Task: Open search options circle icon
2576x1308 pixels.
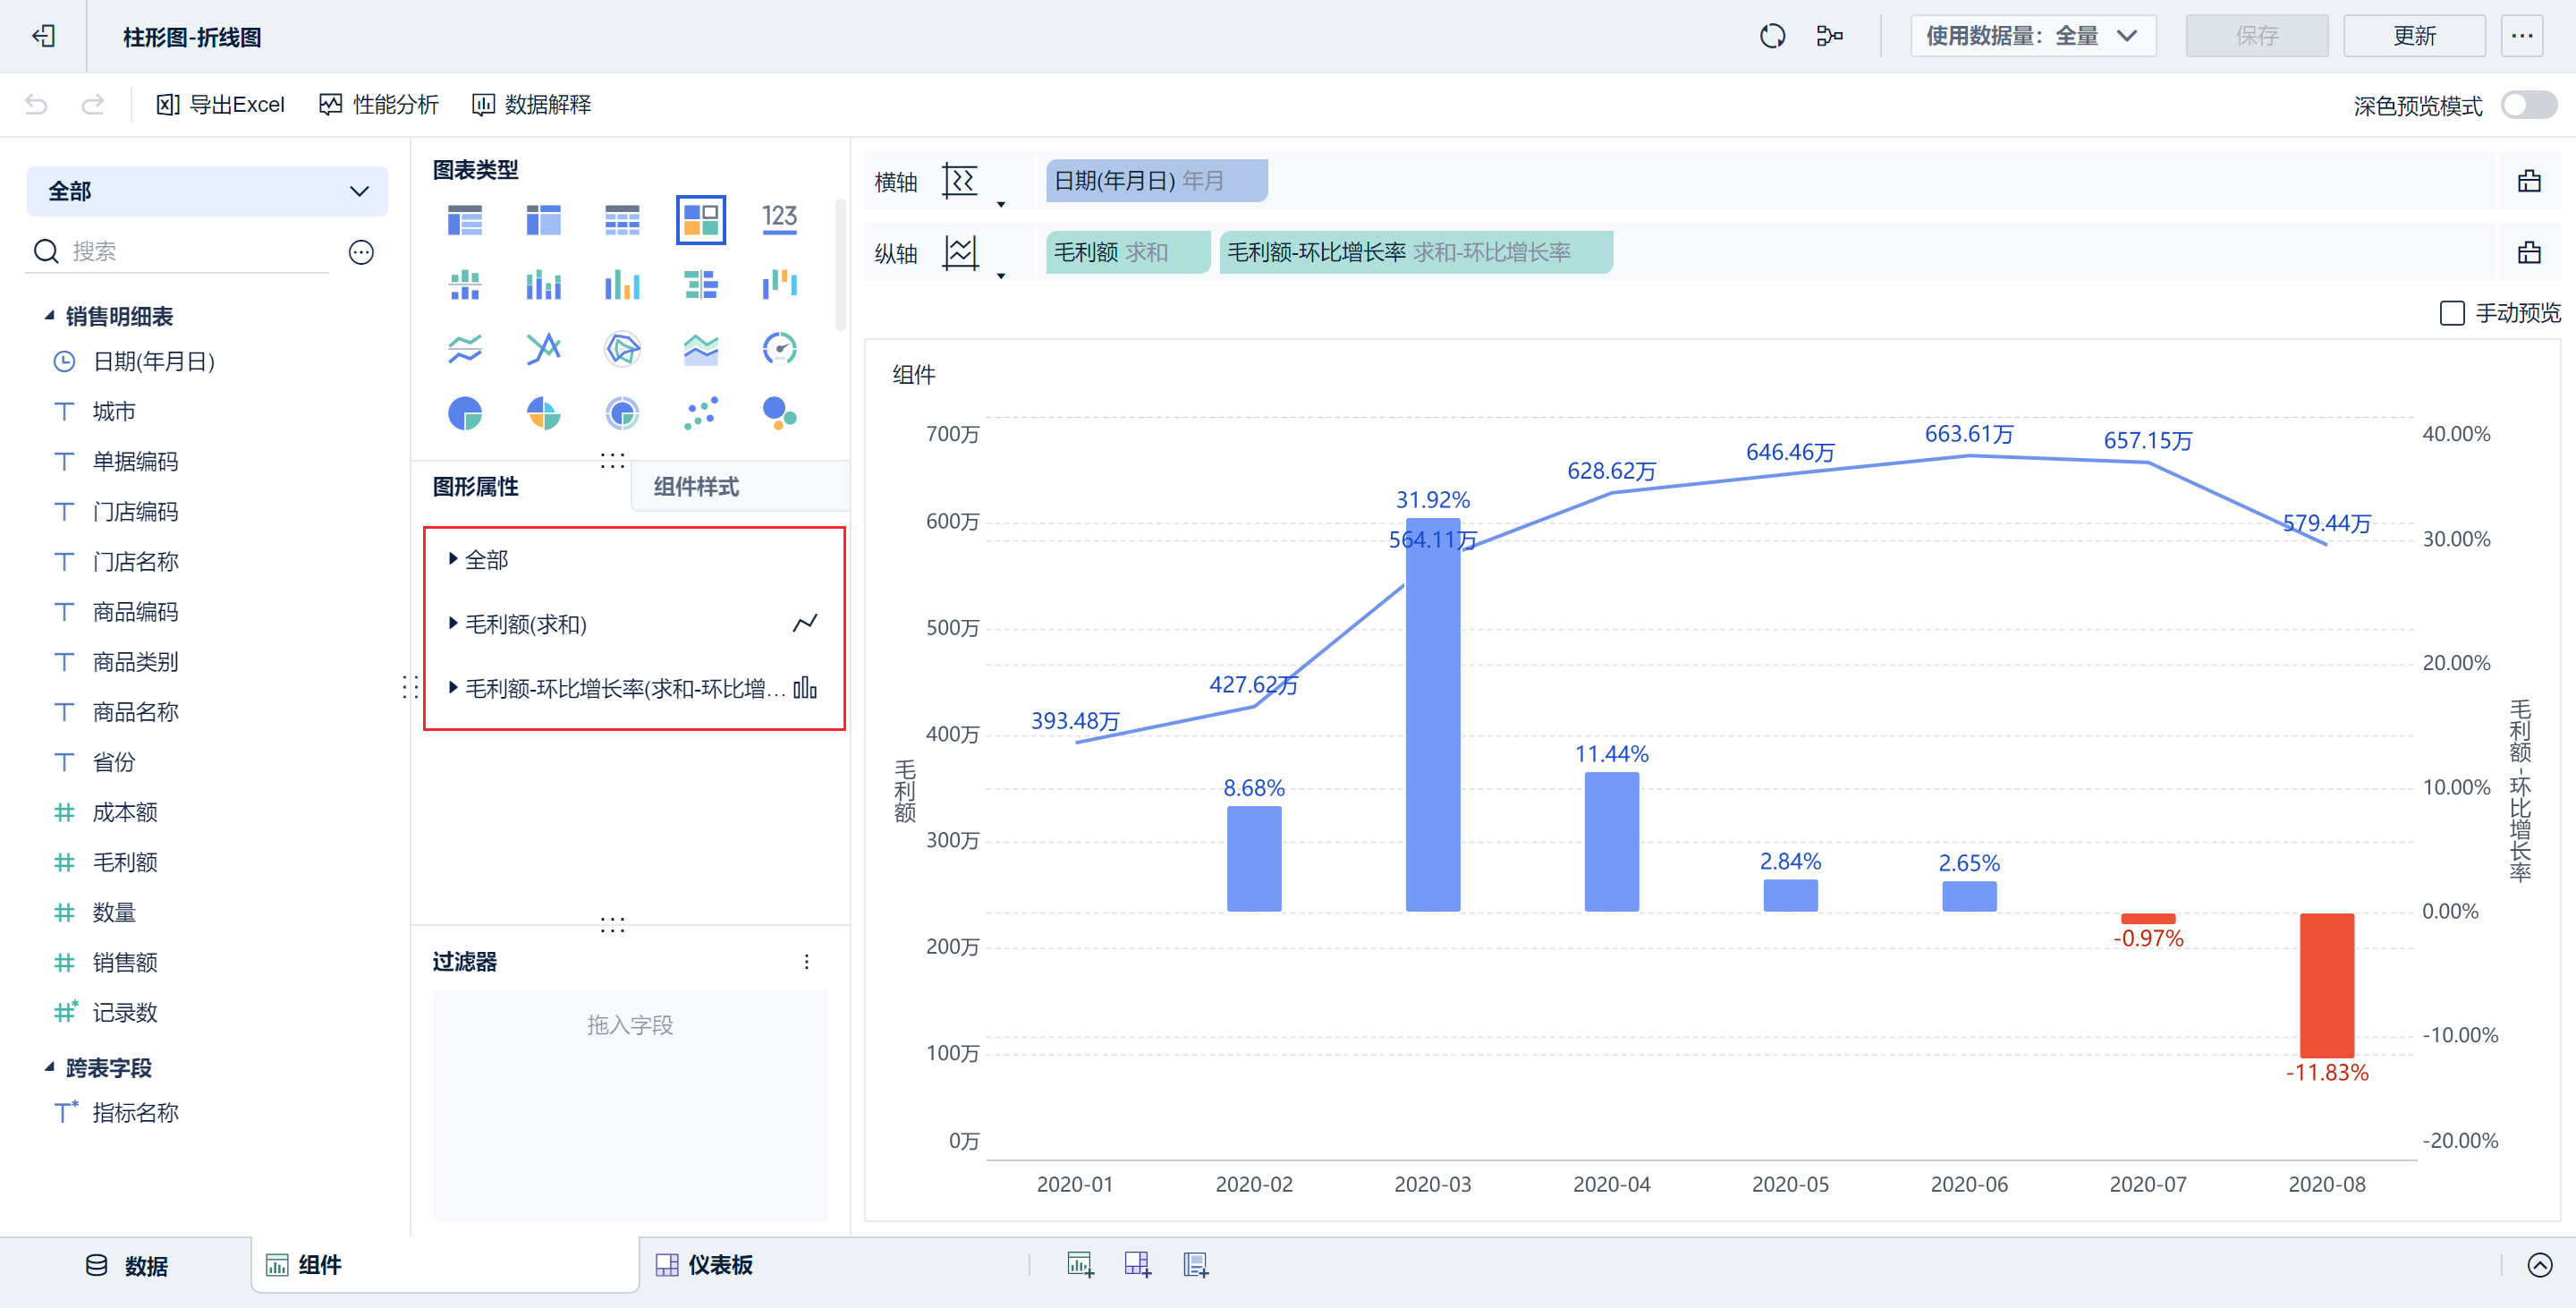Action: pyautogui.click(x=361, y=252)
